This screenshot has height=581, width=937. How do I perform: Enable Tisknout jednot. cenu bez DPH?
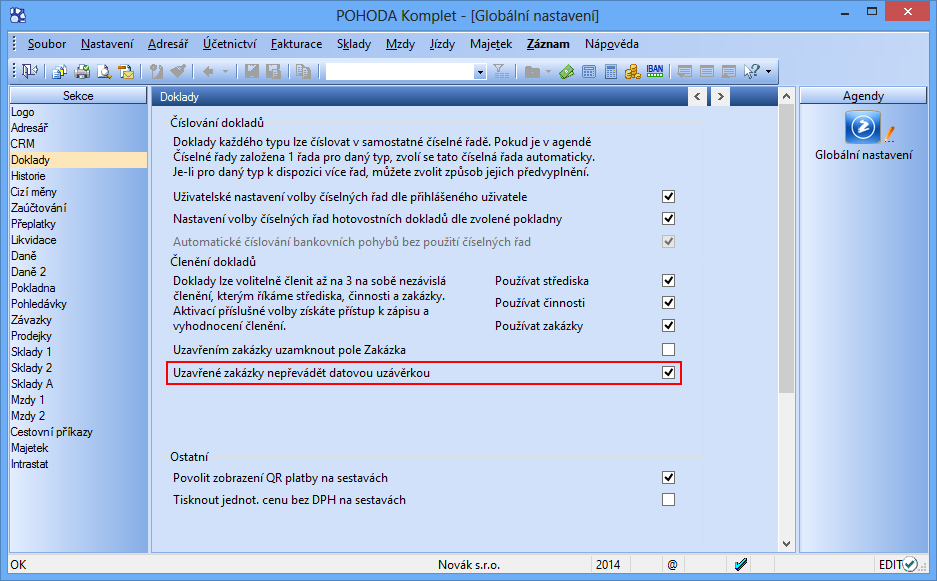pos(668,499)
